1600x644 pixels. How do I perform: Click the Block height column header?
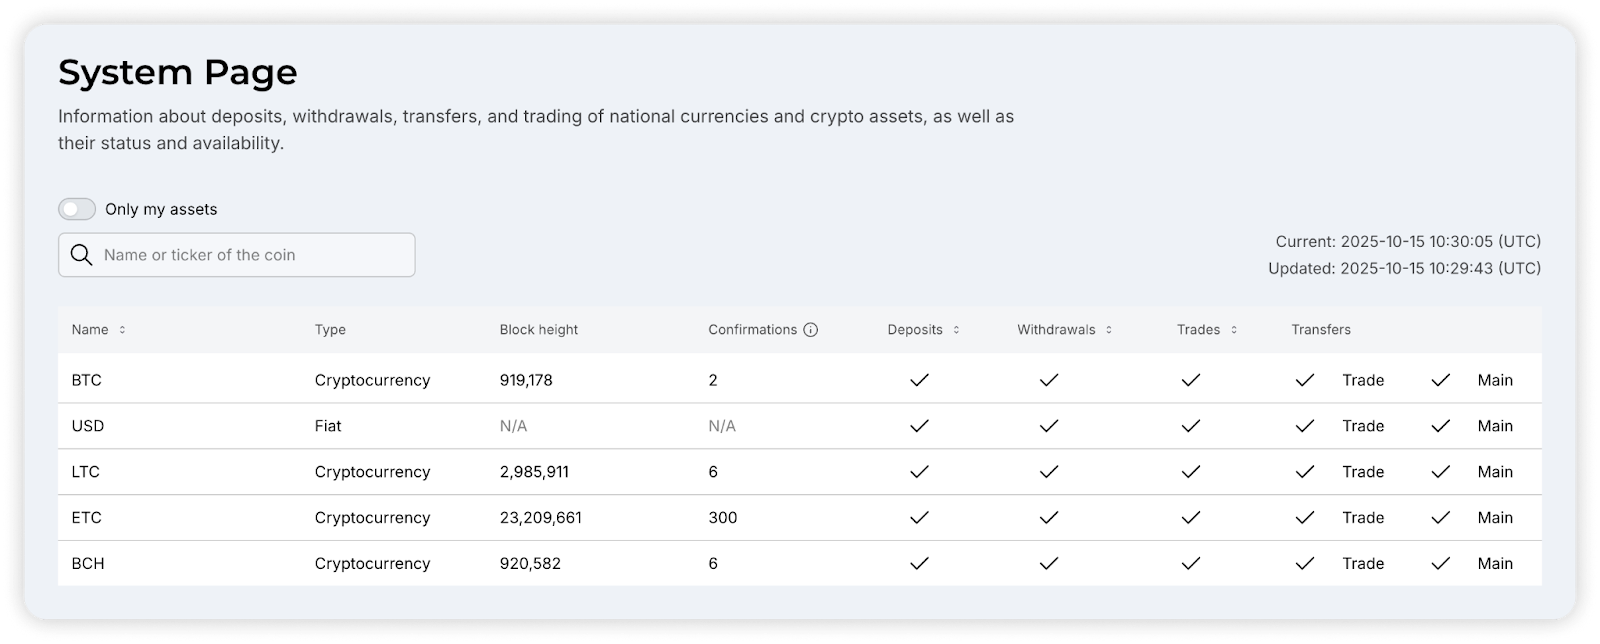(x=539, y=330)
